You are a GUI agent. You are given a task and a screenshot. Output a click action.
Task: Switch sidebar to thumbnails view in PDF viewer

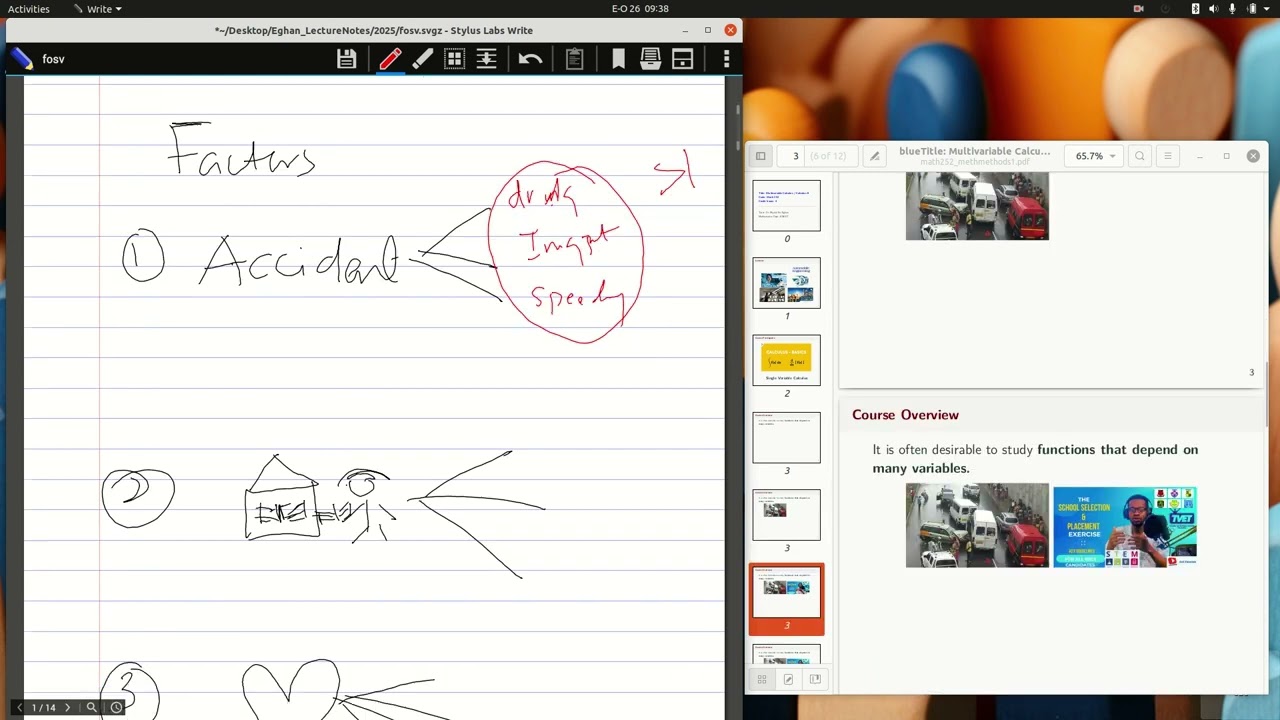(761, 680)
